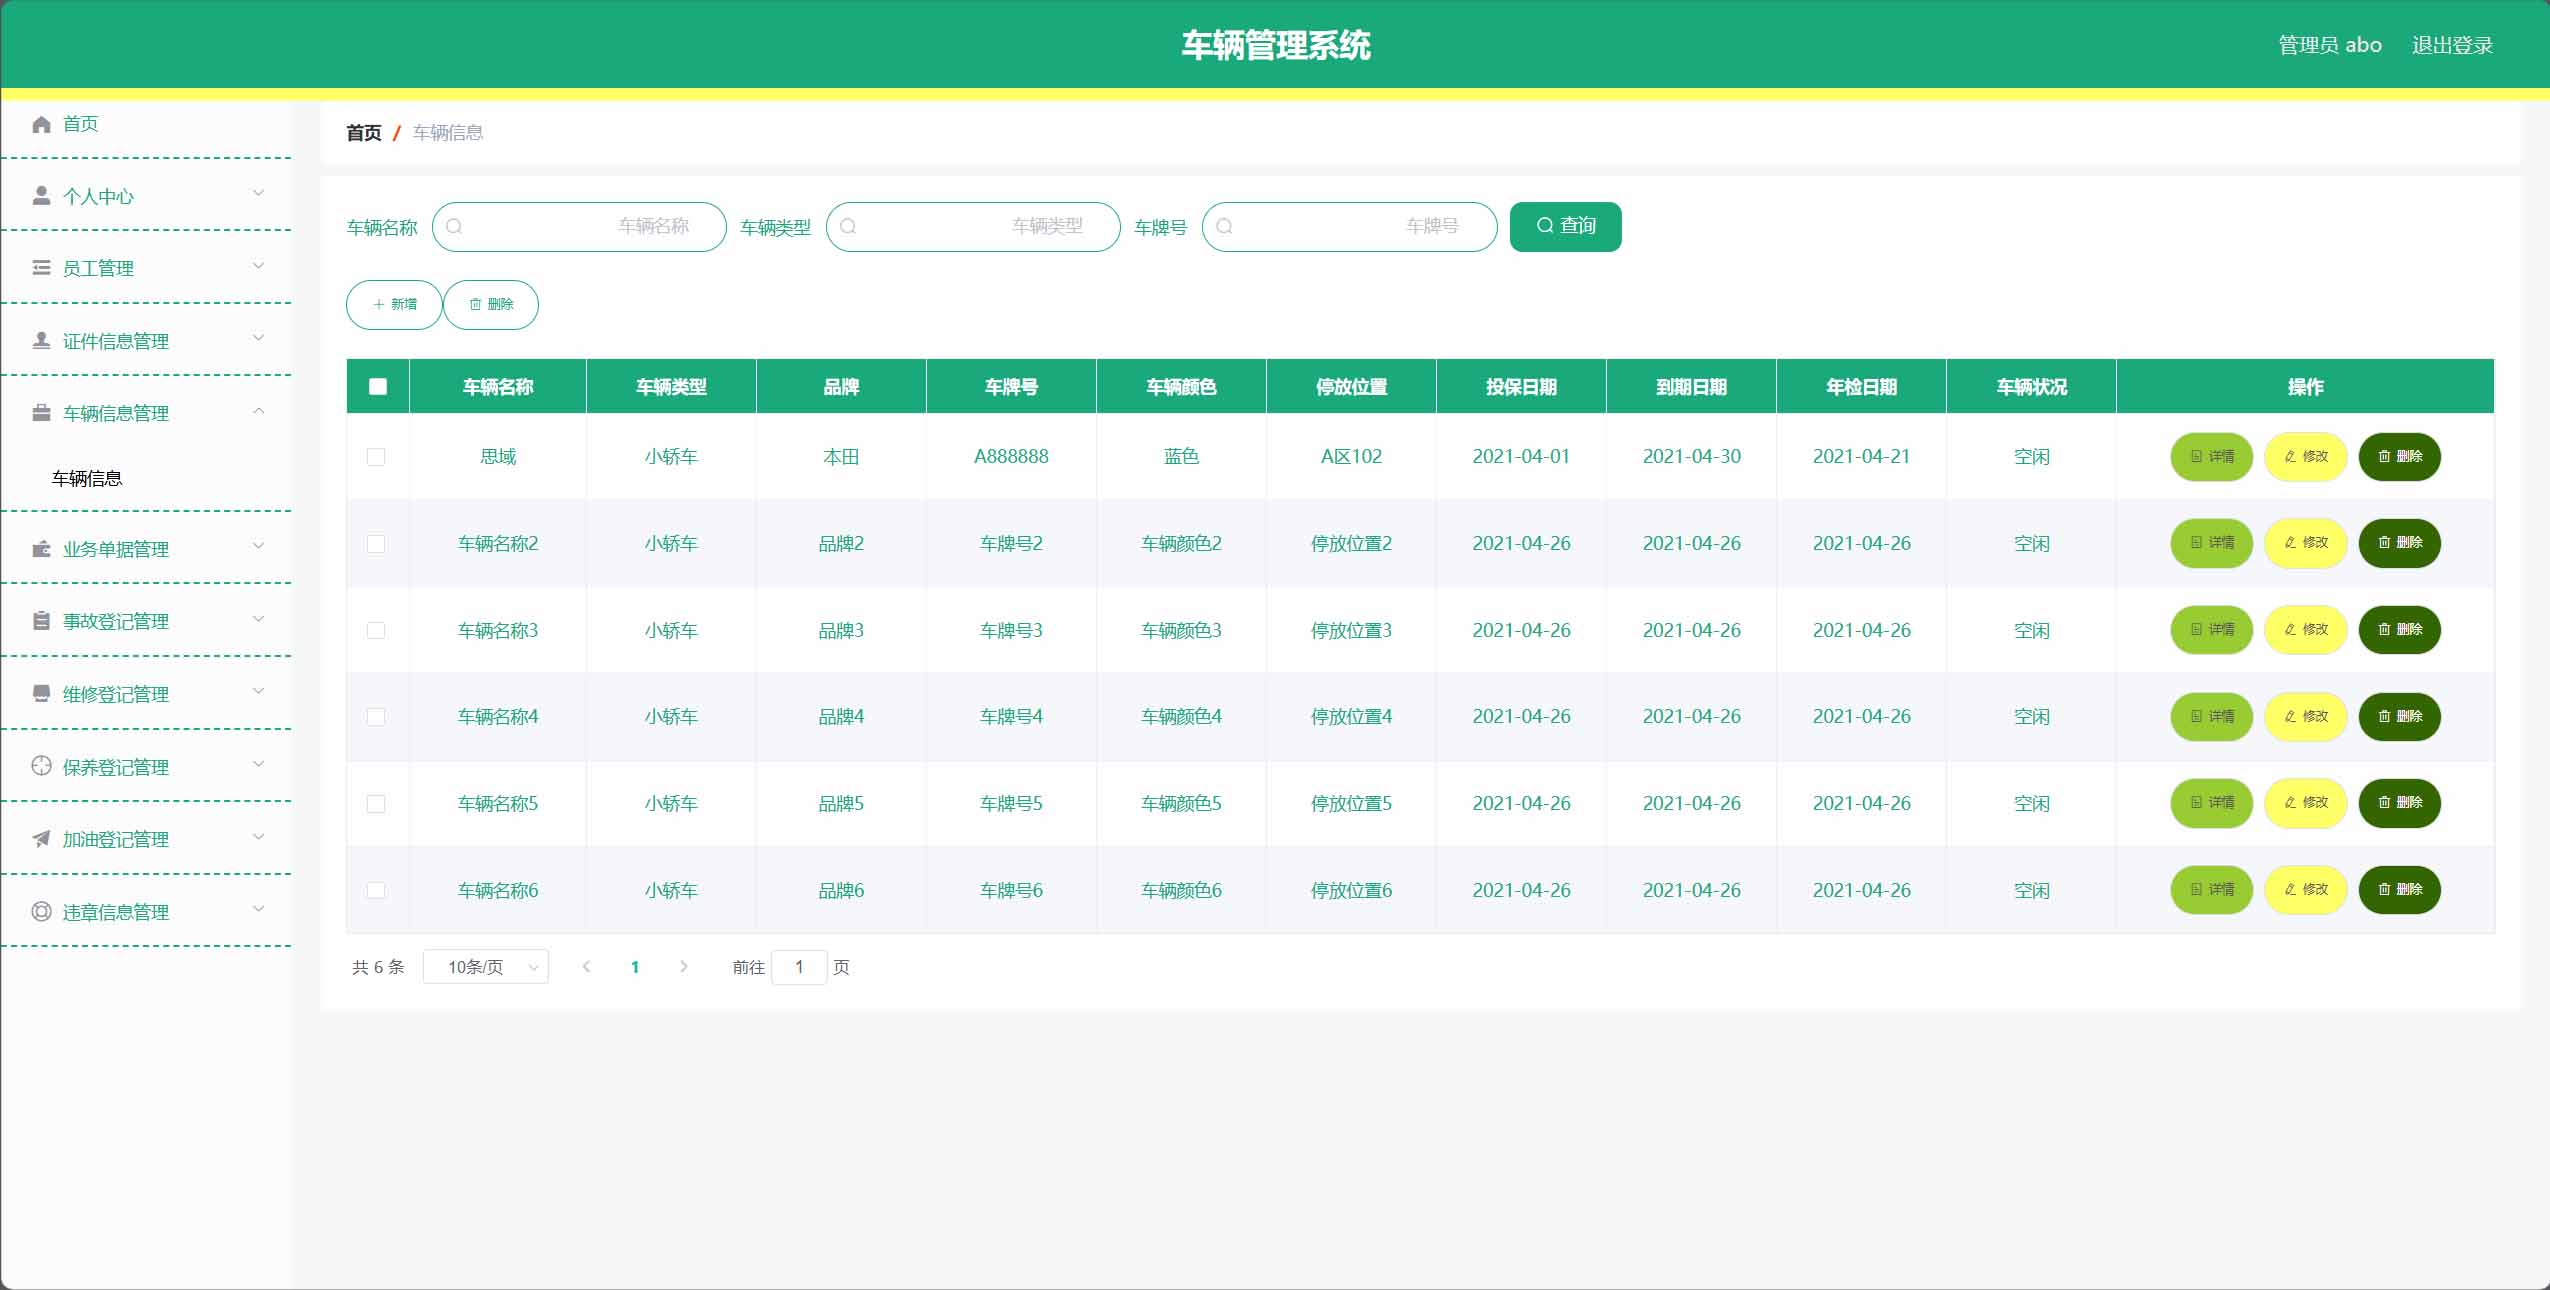The width and height of the screenshot is (2550, 1290).
Task: Click the lifebuoy icon for 违章信息管理
Action: pyautogui.click(x=41, y=911)
